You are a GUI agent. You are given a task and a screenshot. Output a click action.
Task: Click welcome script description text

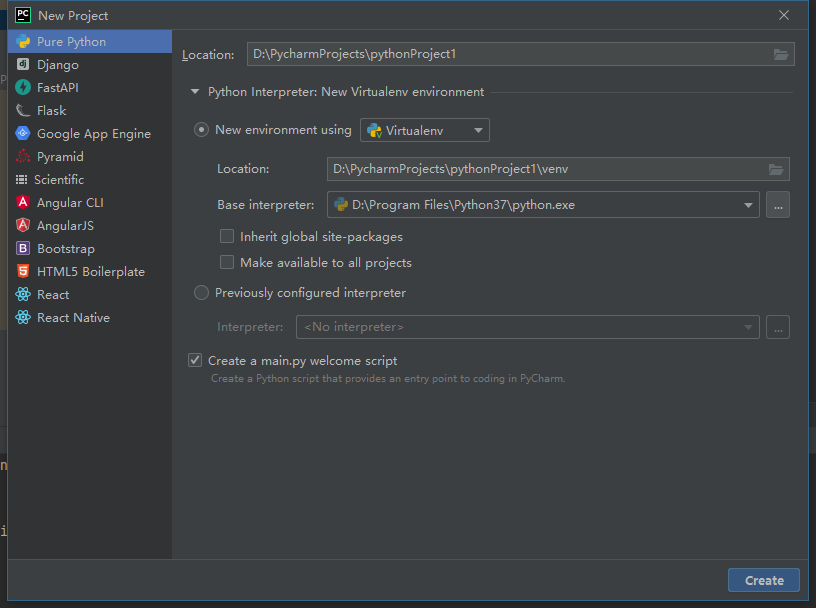coord(388,378)
